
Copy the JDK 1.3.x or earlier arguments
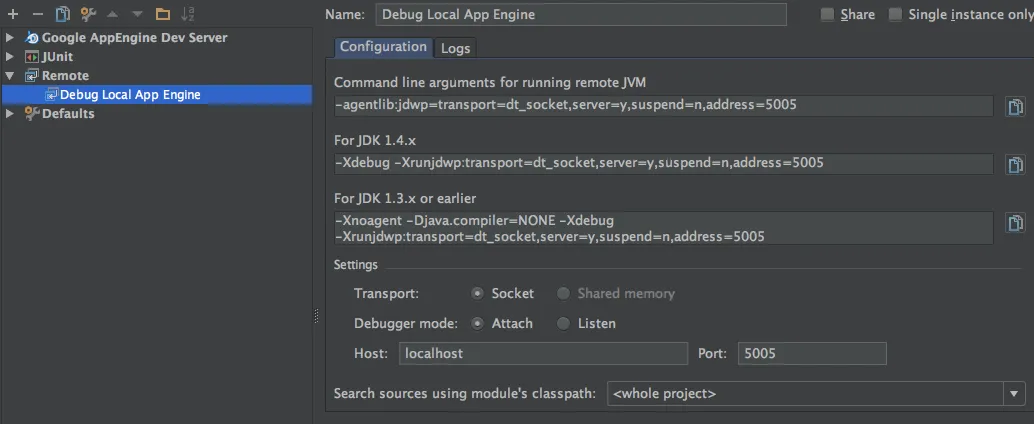click(x=1015, y=223)
